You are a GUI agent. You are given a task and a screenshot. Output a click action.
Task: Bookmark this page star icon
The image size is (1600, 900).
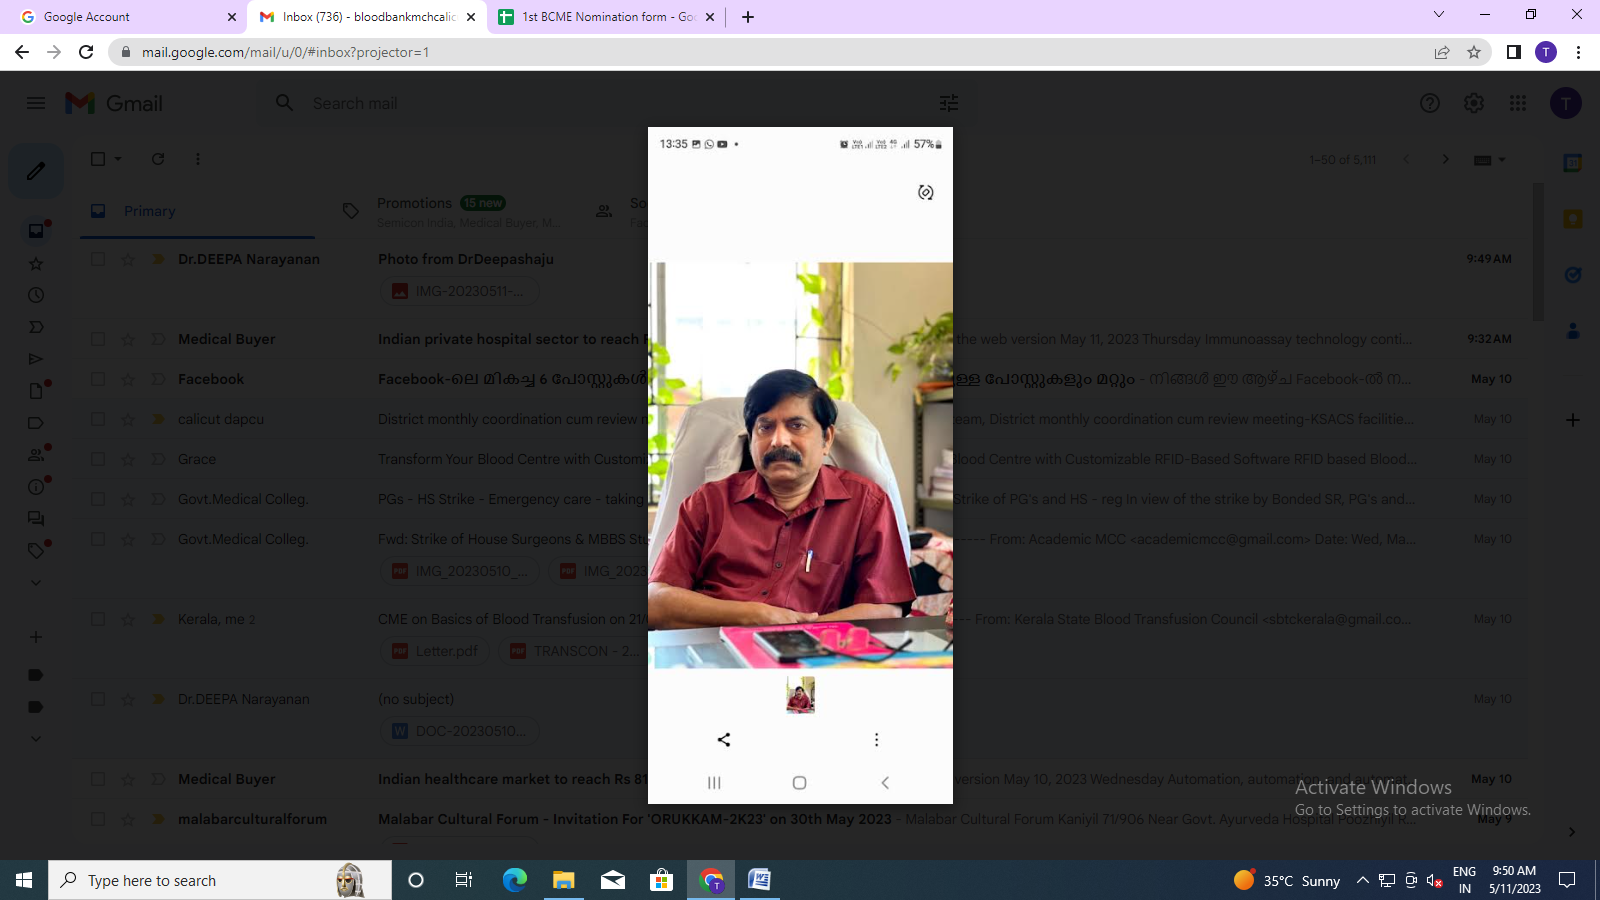click(x=1474, y=52)
